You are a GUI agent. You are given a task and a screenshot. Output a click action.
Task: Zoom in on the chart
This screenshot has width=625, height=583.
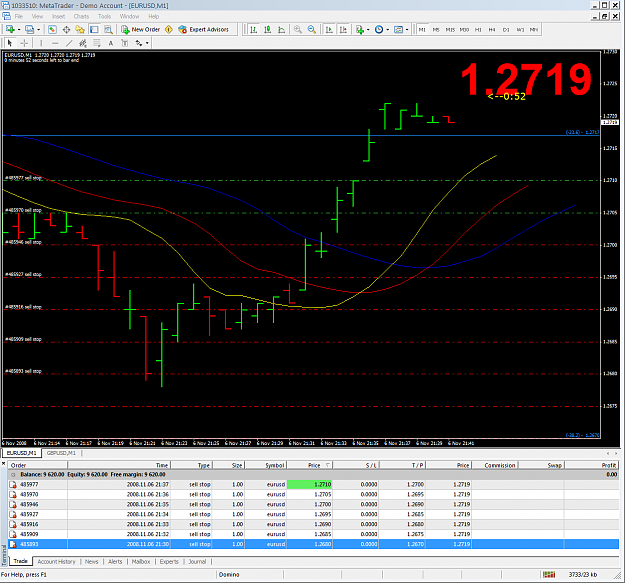click(x=297, y=29)
